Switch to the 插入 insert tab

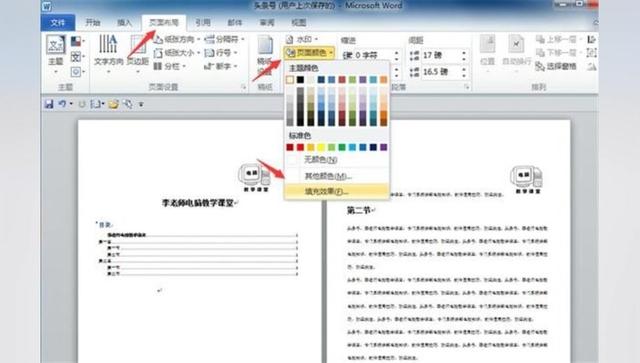125,22
